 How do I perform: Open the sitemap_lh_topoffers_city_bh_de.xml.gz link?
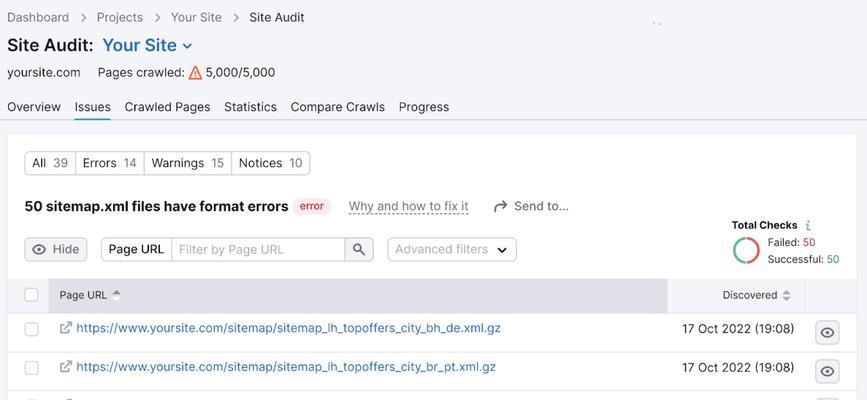(x=289, y=328)
